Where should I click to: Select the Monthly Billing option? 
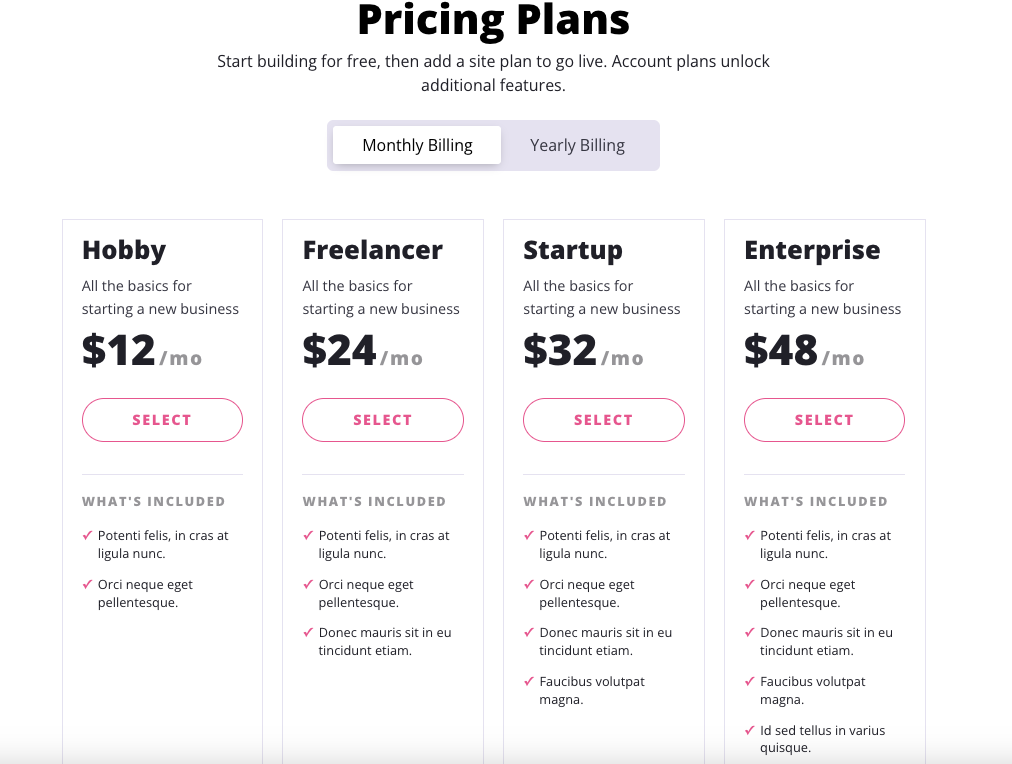pyautogui.click(x=417, y=145)
